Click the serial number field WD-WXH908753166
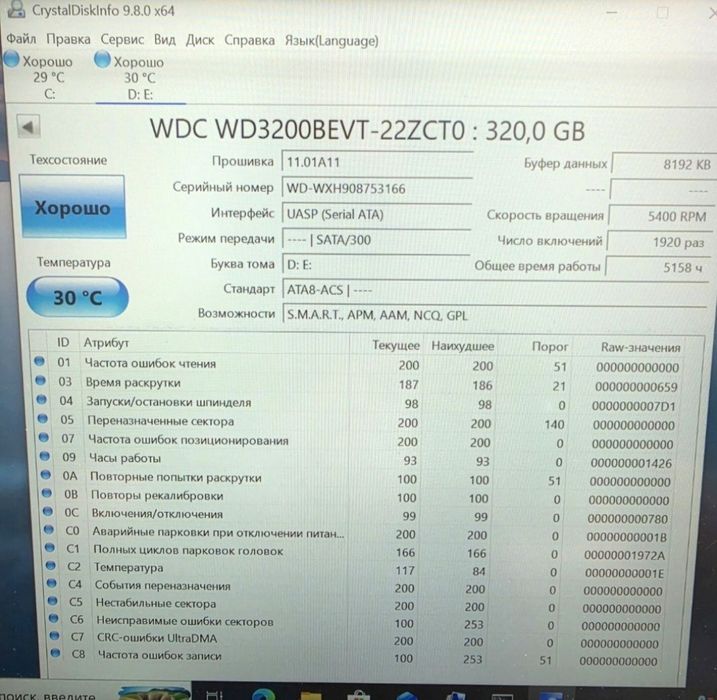This screenshot has width=717, height=700. (377, 188)
